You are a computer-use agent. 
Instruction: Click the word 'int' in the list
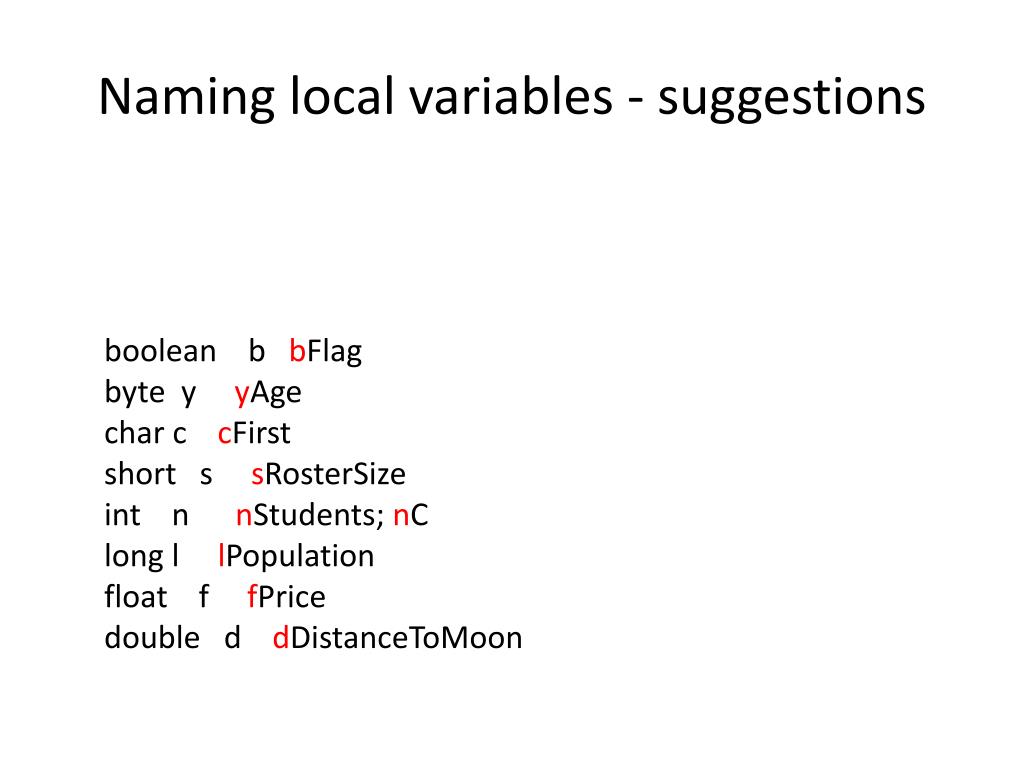click(122, 515)
